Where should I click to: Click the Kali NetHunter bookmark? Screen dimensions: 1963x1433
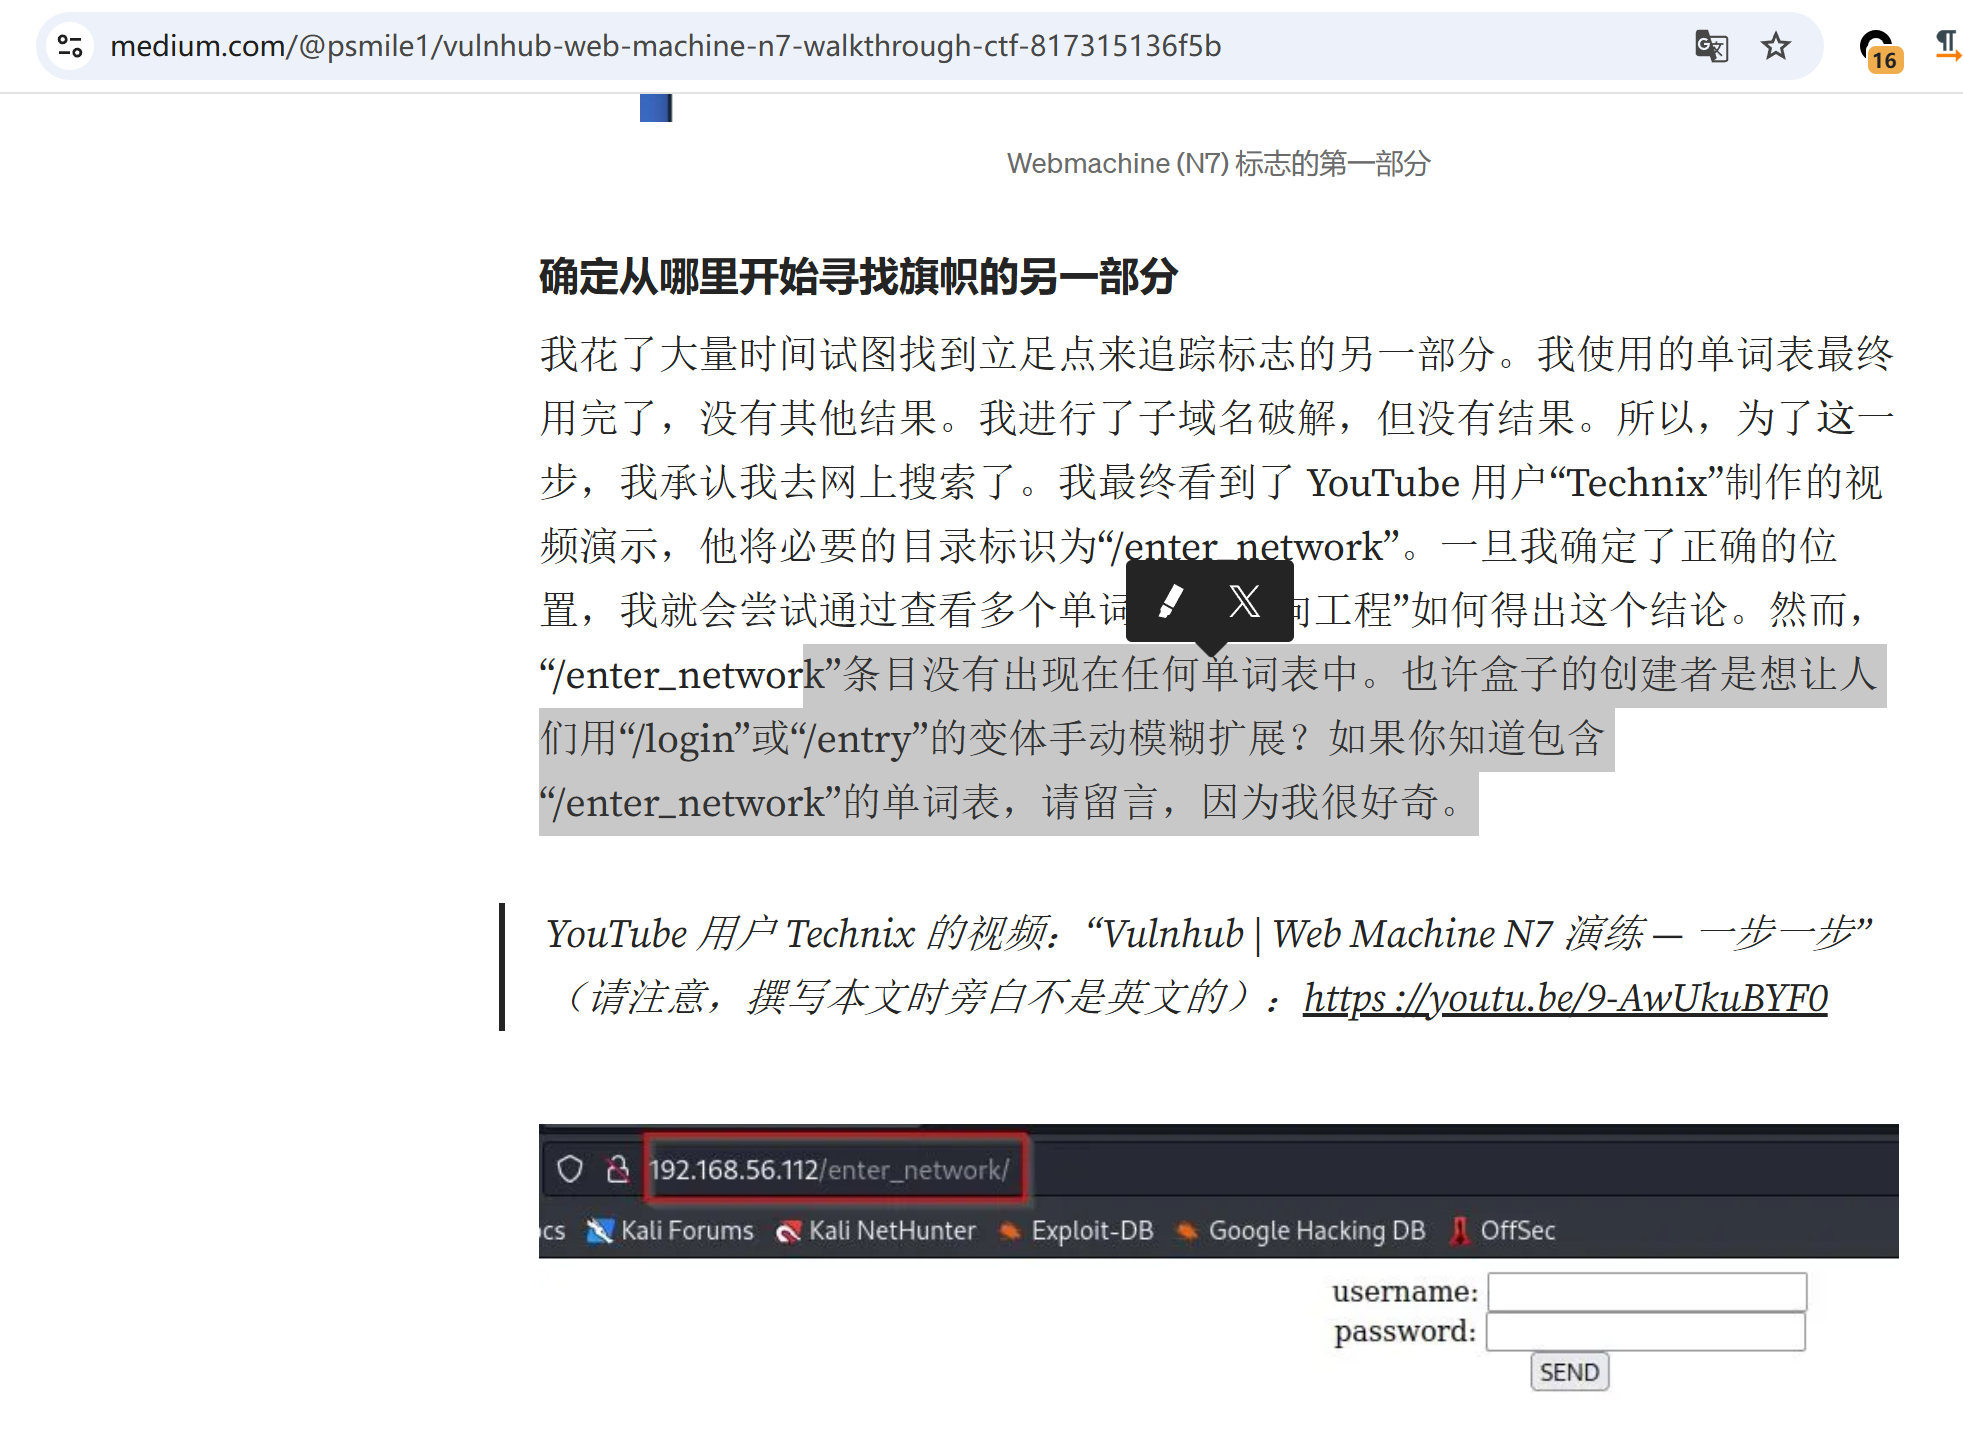pos(876,1231)
